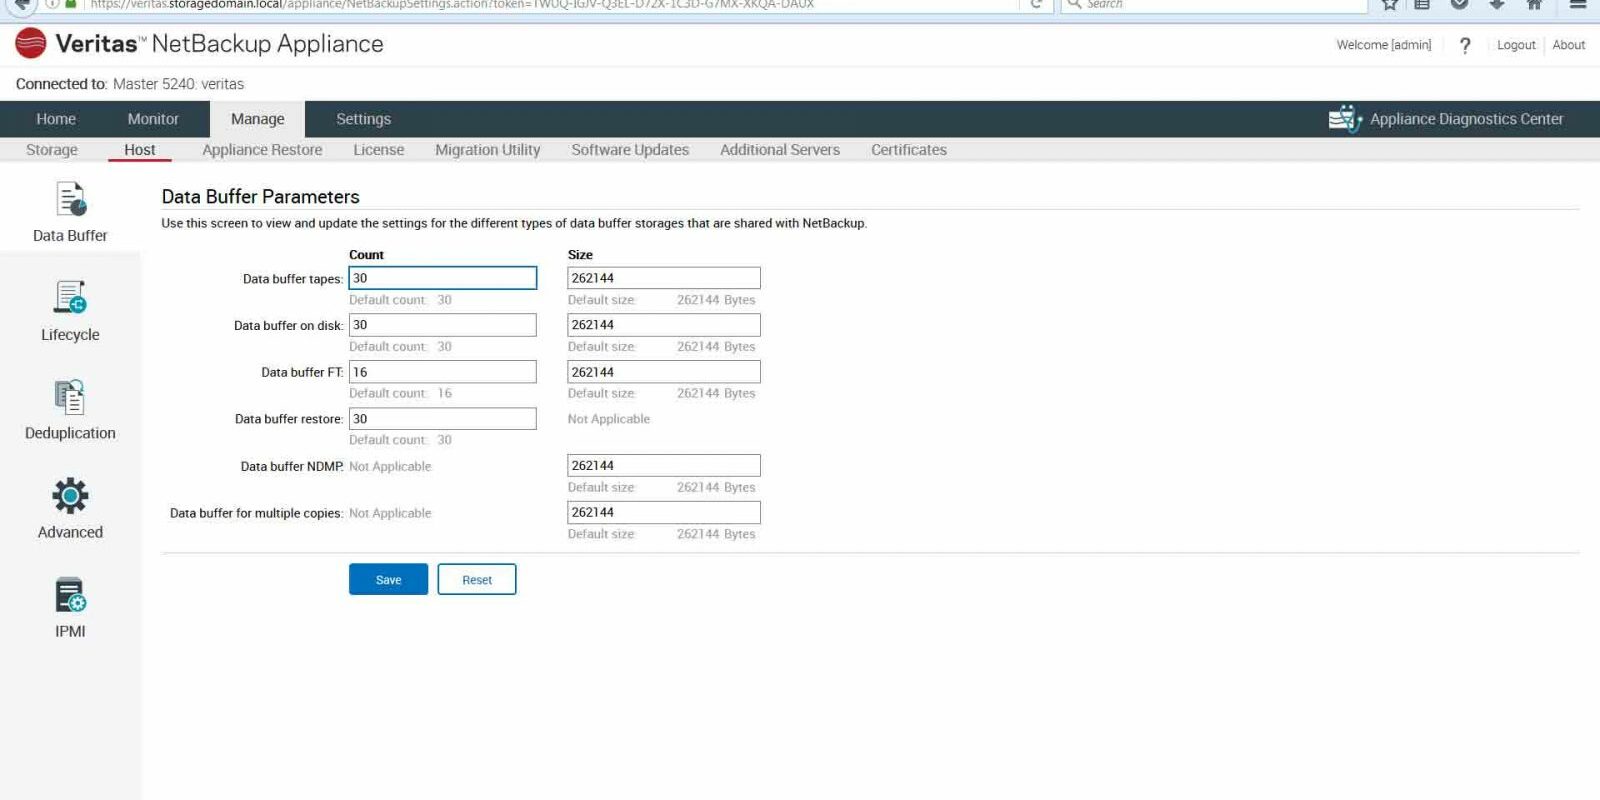Image resolution: width=1600 pixels, height=800 pixels.
Task: Open the Deduplication sidebar icon
Action: (70, 397)
